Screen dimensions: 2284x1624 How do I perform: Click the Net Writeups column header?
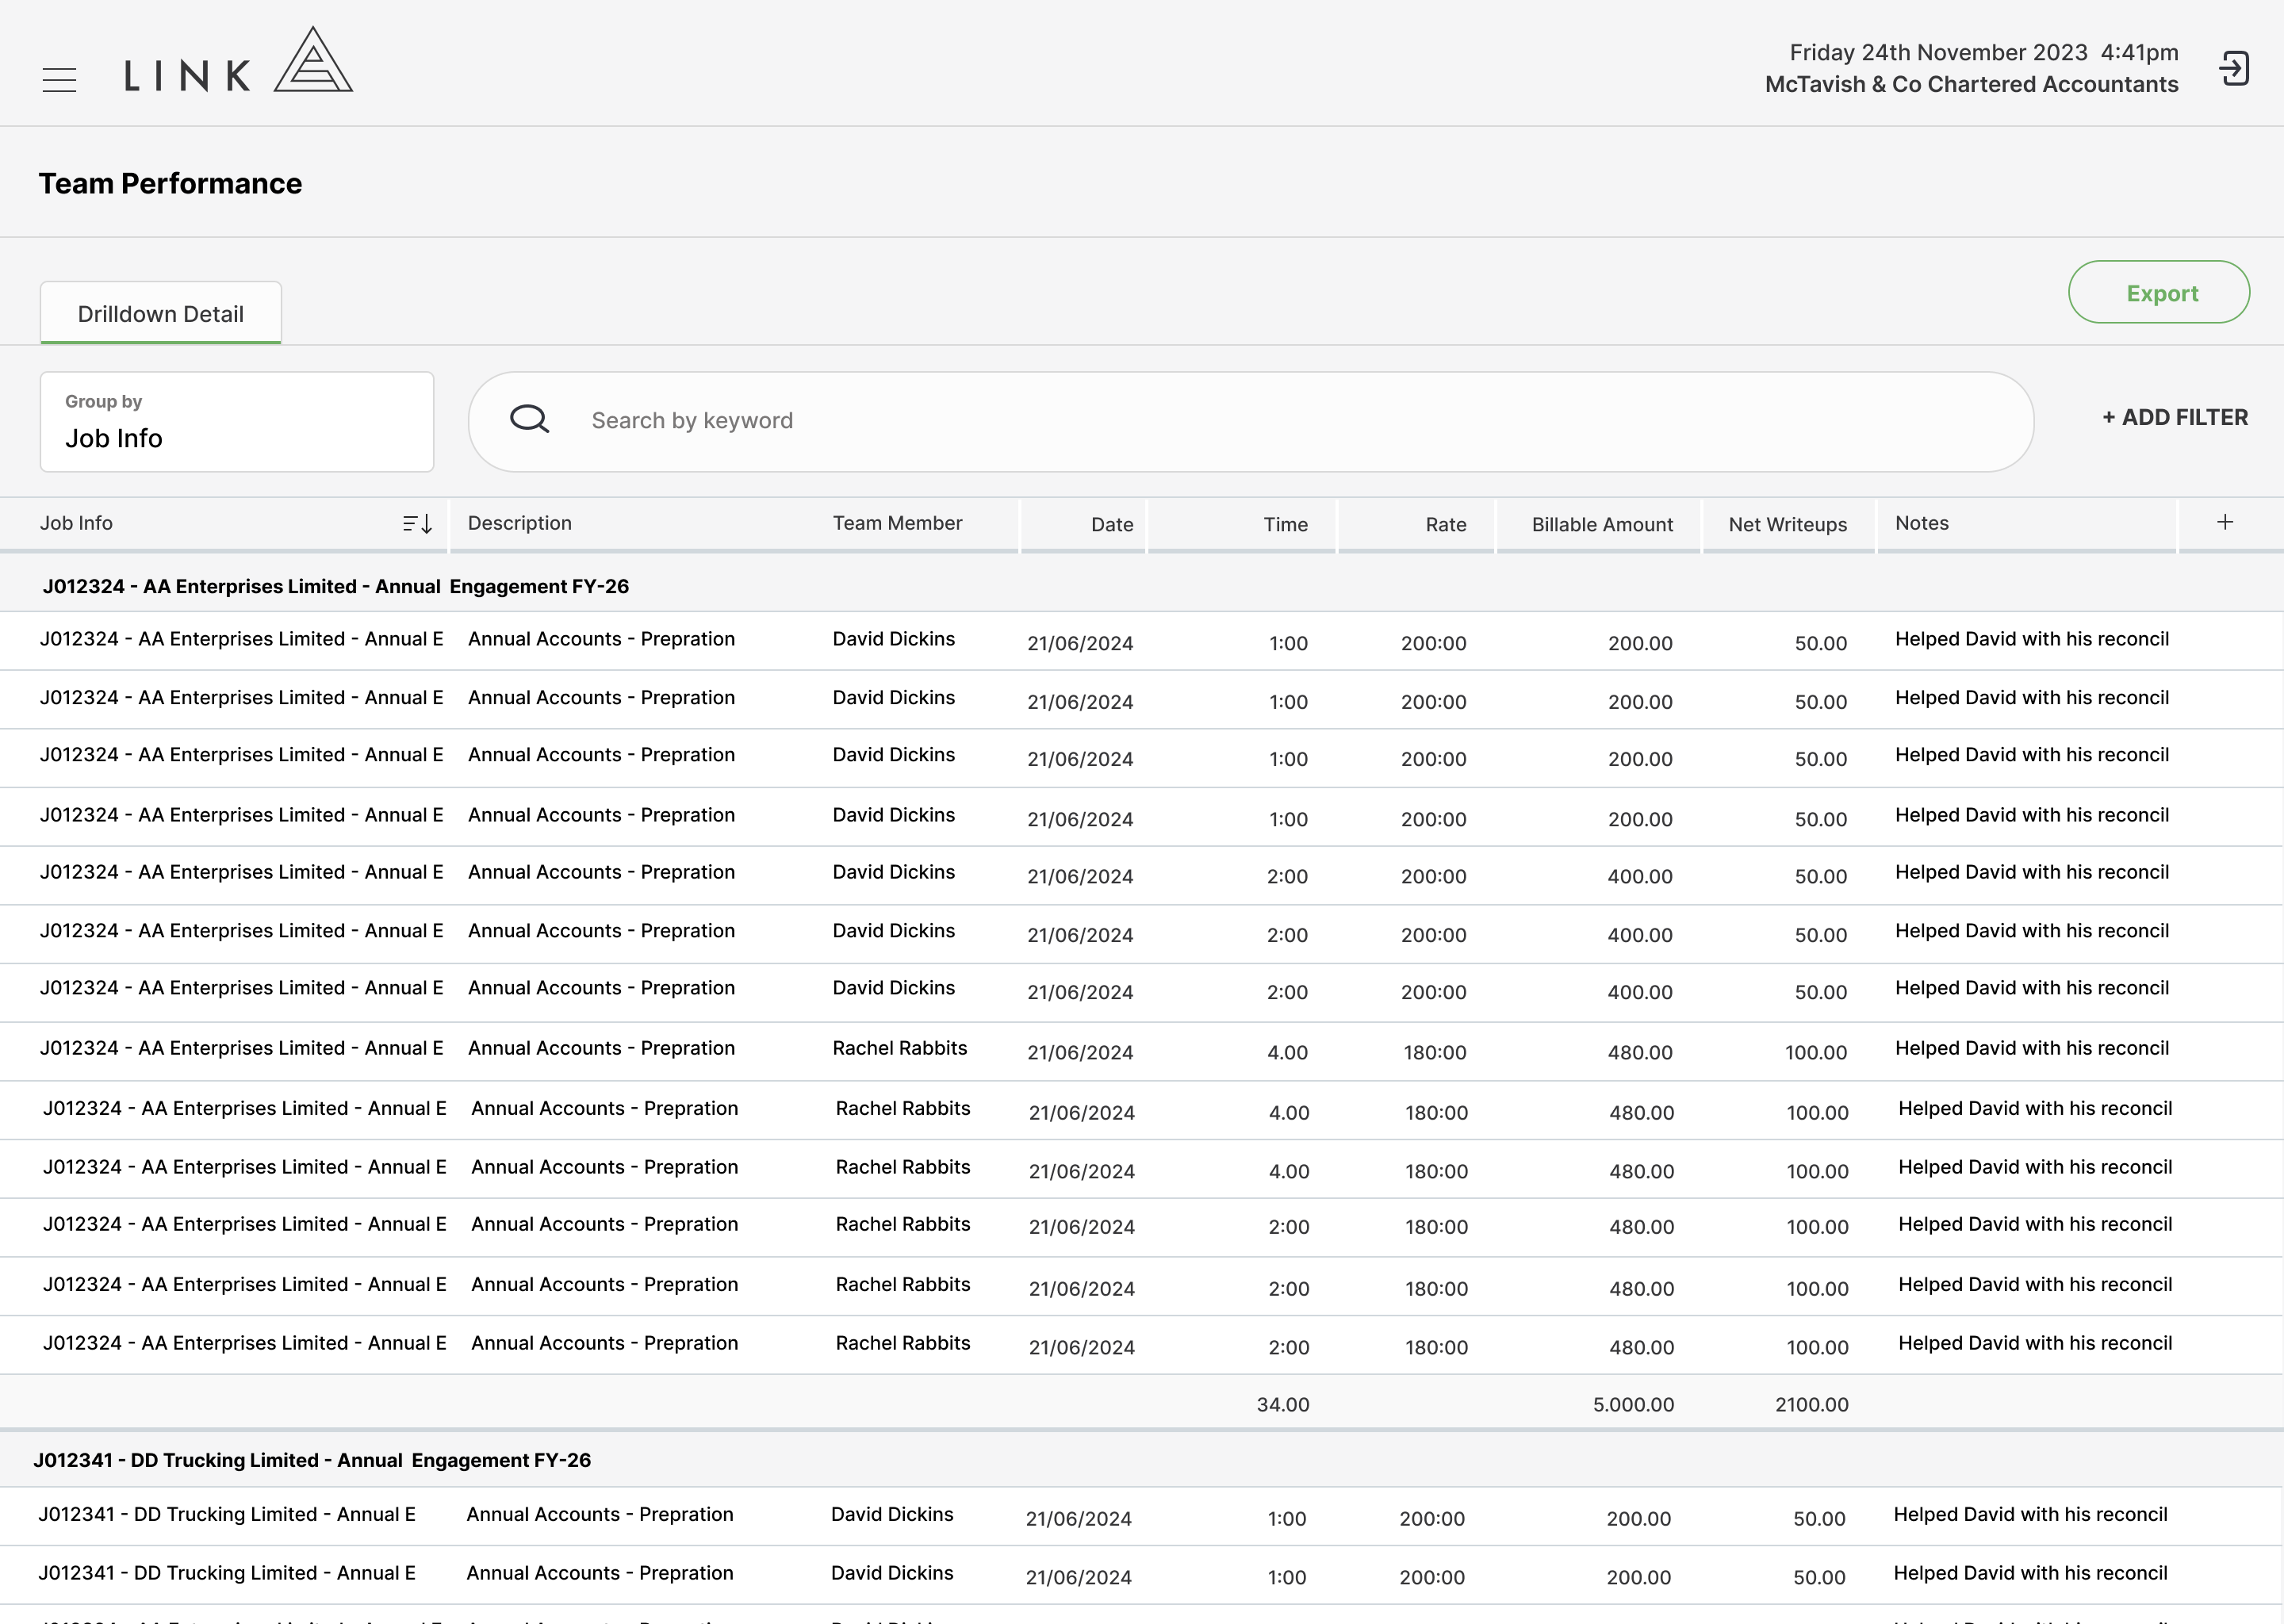(x=1788, y=525)
